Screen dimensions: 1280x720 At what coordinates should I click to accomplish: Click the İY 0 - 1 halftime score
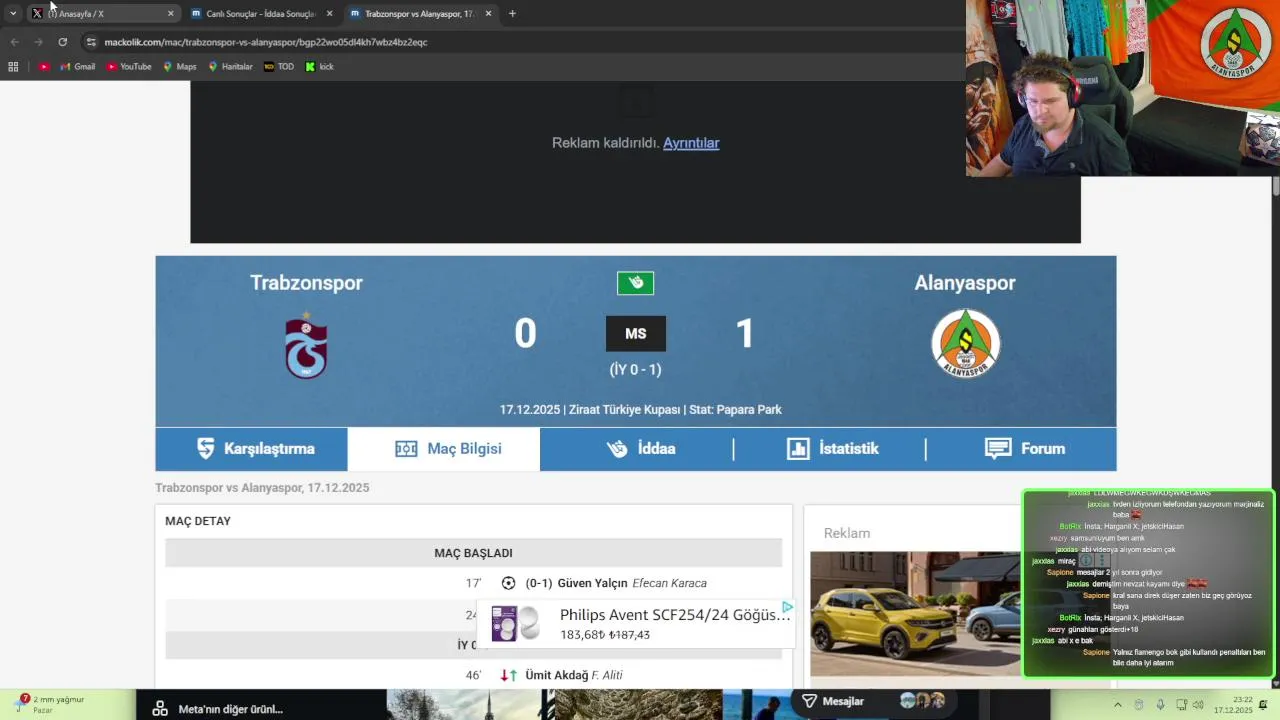point(636,369)
